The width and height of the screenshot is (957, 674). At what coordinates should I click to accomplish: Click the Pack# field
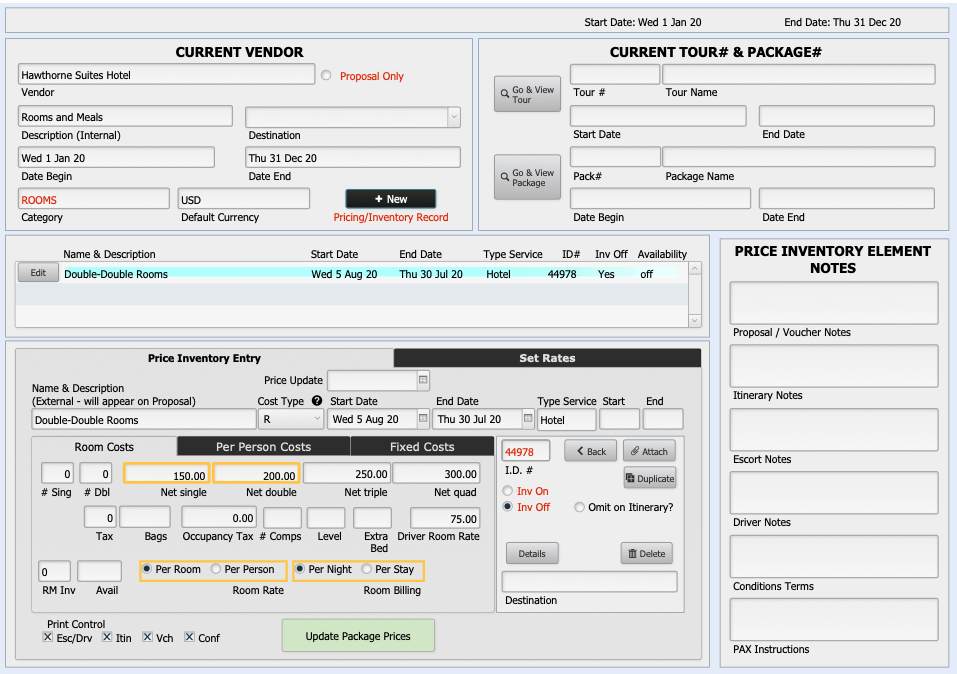click(615, 156)
